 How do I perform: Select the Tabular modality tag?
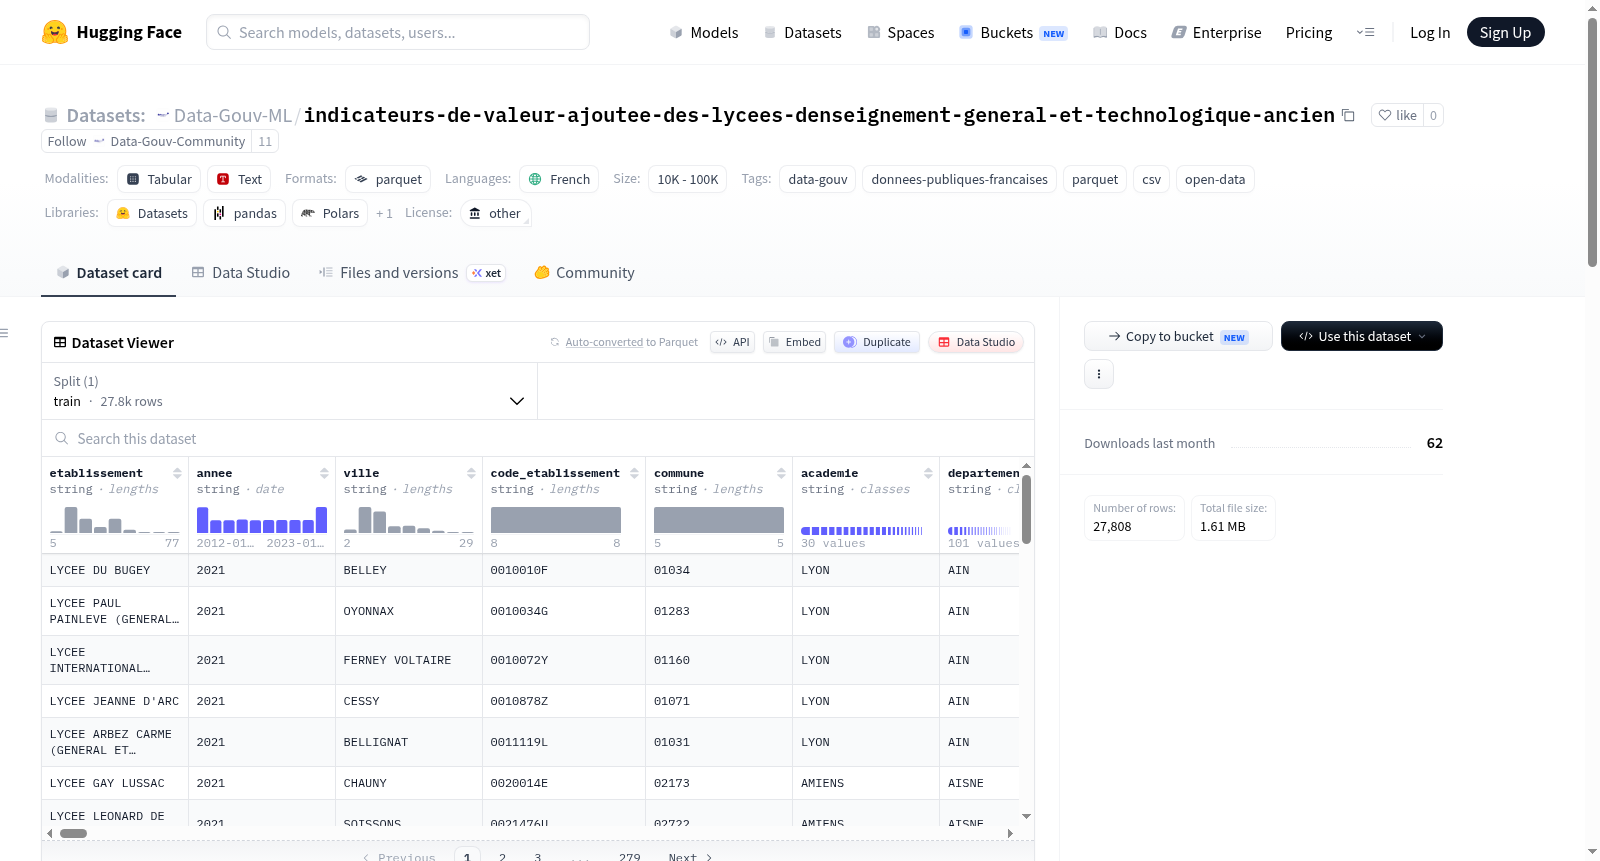[x=159, y=179]
